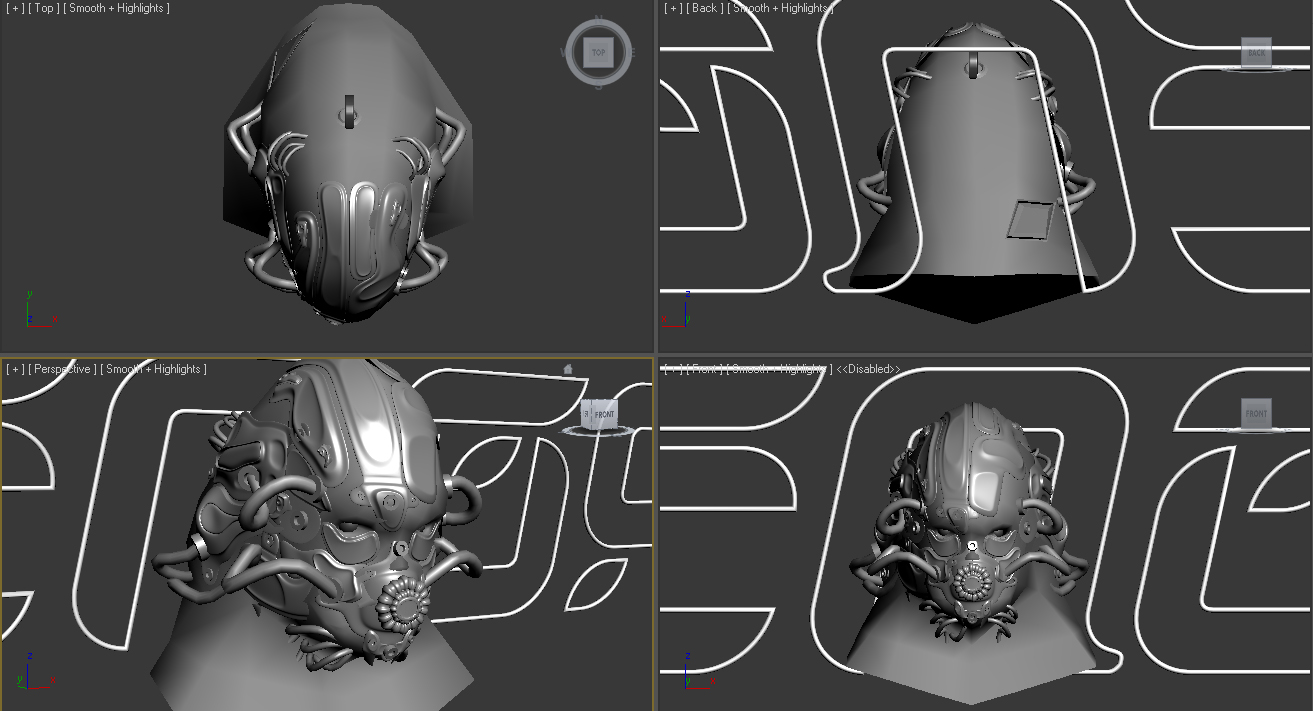Click the W compass letter on the Top ViewCube

[565, 52]
